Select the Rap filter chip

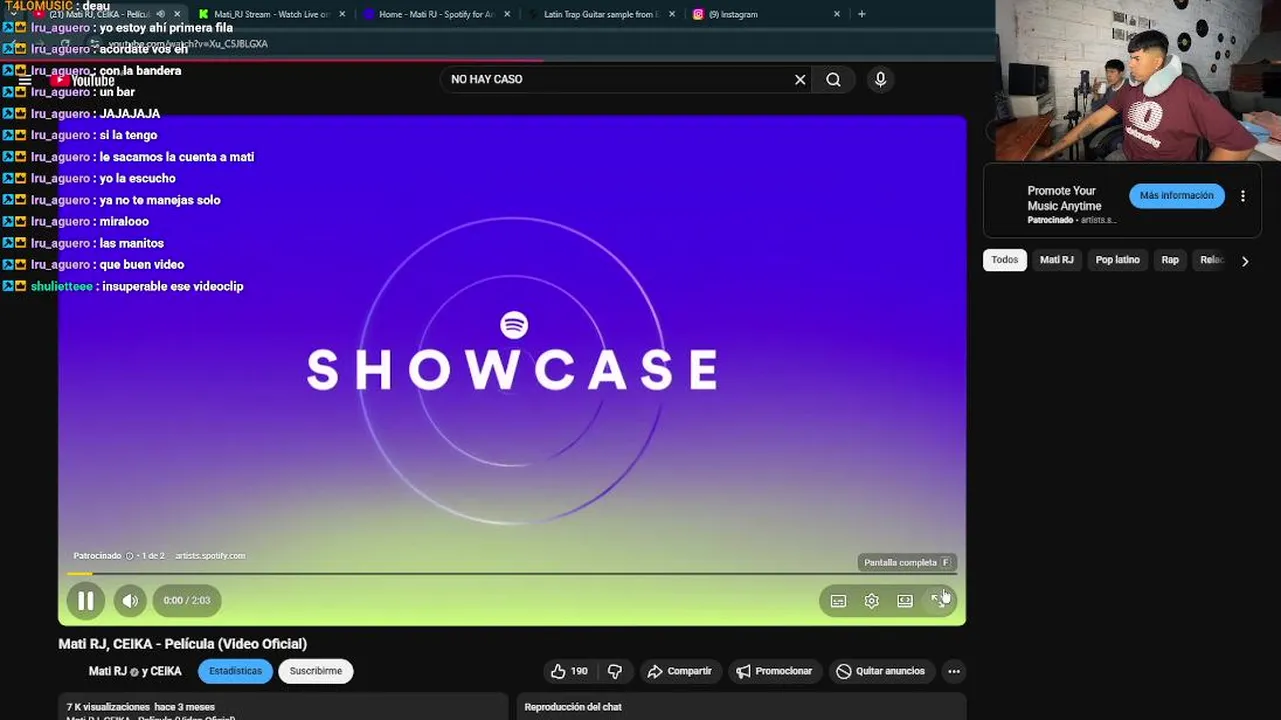[1170, 260]
